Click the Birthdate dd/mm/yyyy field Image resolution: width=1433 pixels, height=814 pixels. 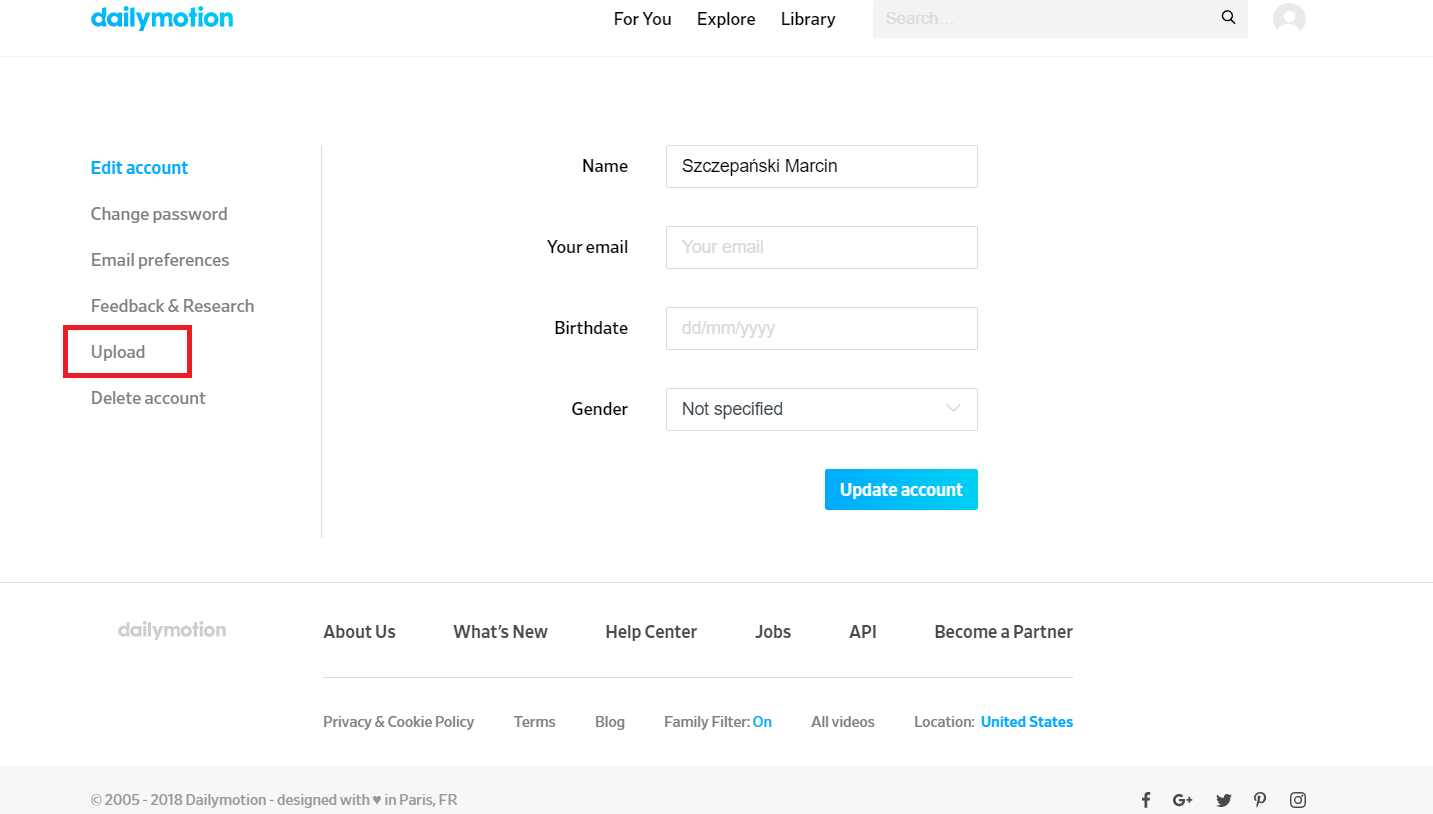pyautogui.click(x=822, y=328)
